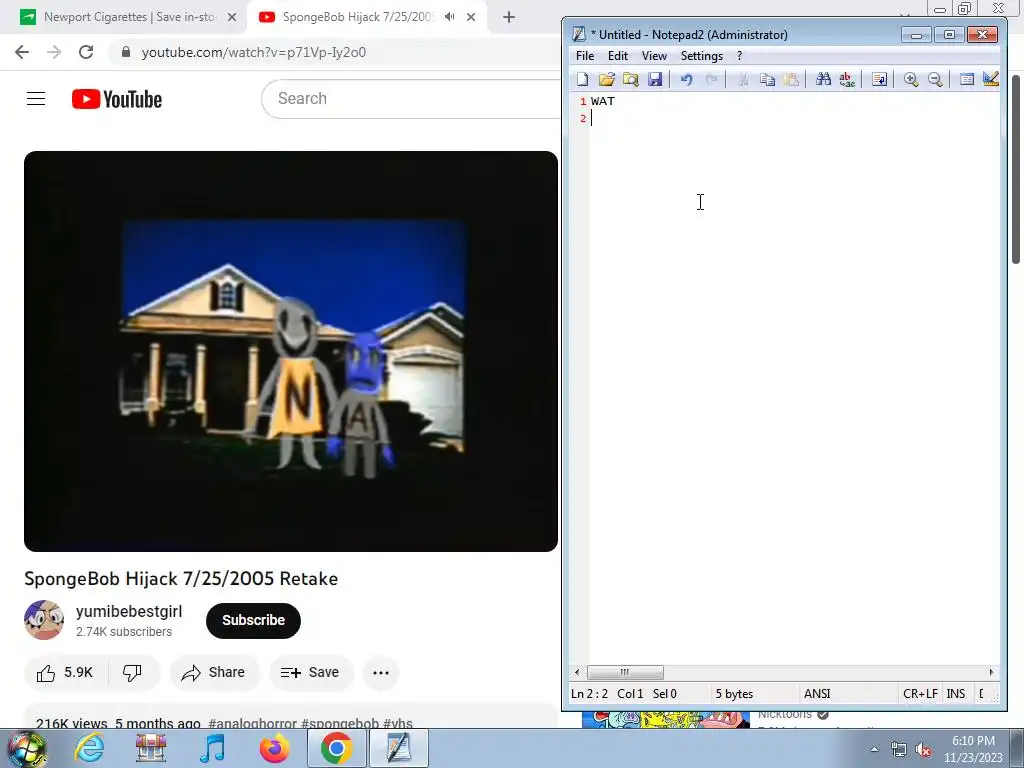Click the 'Ln 2 : 2' status entry
This screenshot has width=1024, height=768.
(589, 694)
